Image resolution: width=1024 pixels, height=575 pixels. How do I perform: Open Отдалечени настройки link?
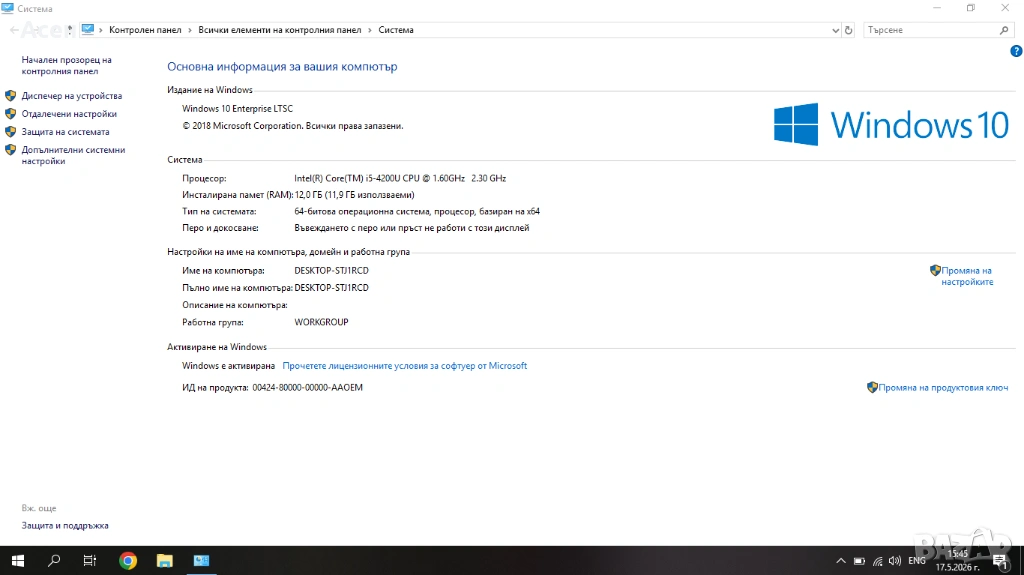pos(69,114)
